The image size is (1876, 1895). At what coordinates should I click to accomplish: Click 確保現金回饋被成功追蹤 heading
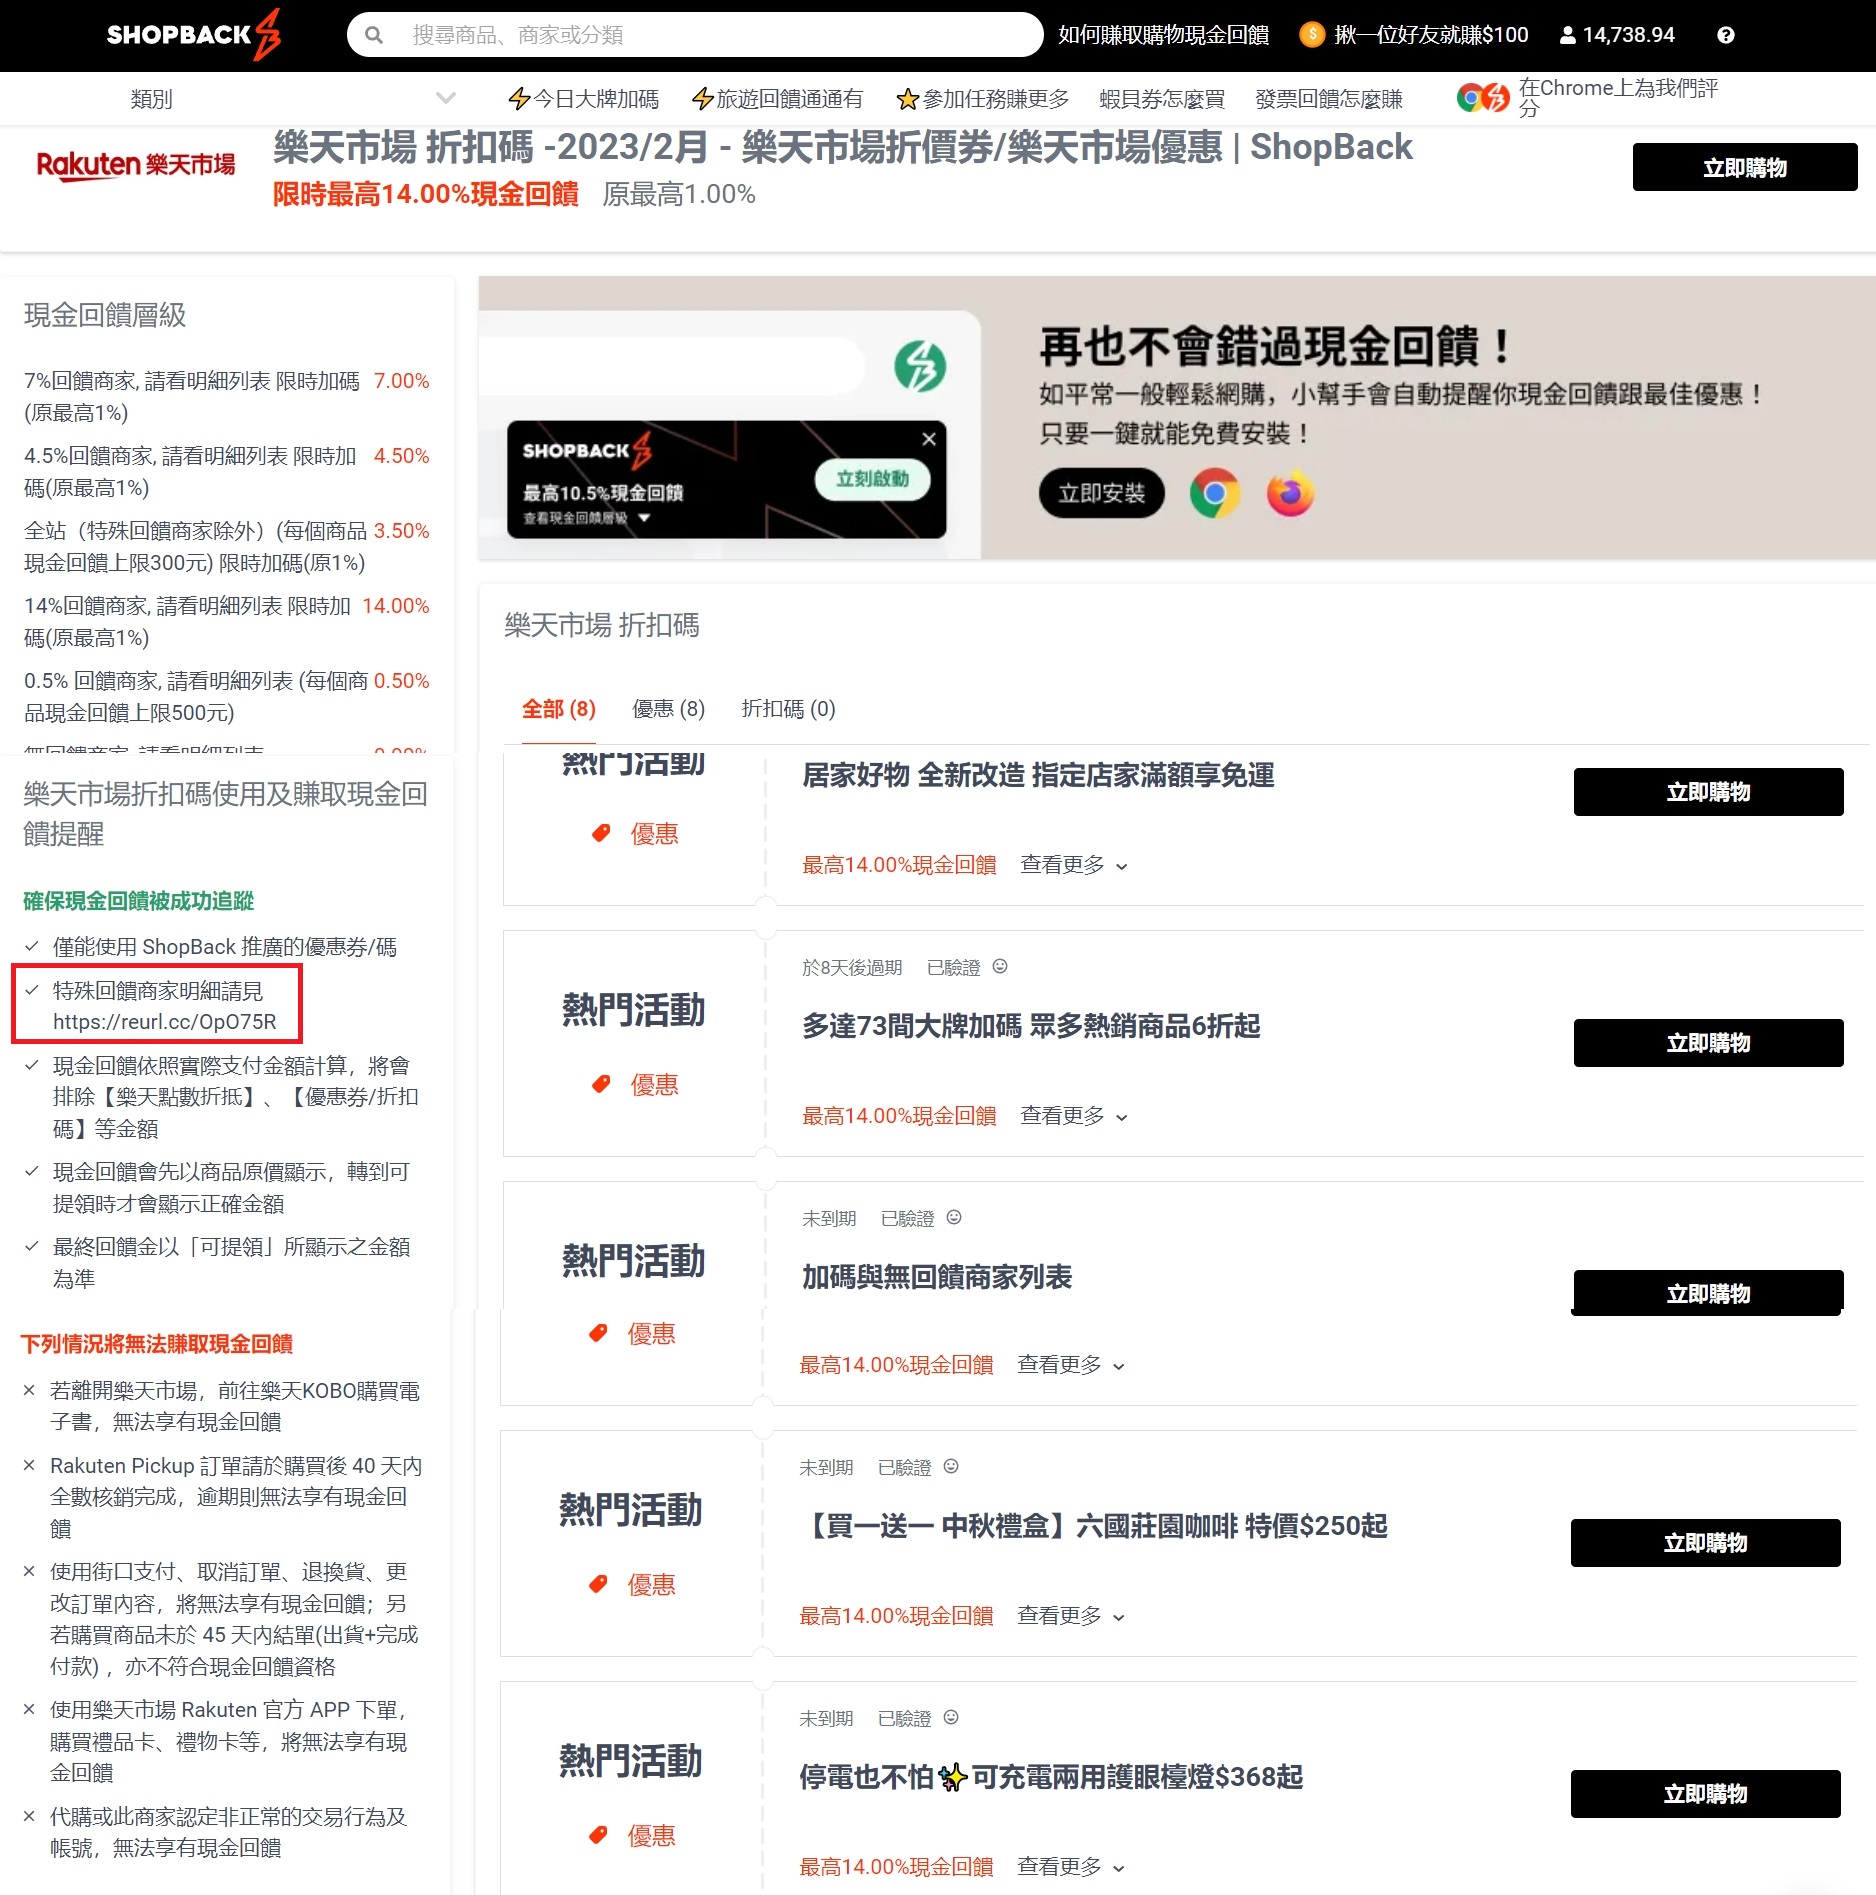138,901
